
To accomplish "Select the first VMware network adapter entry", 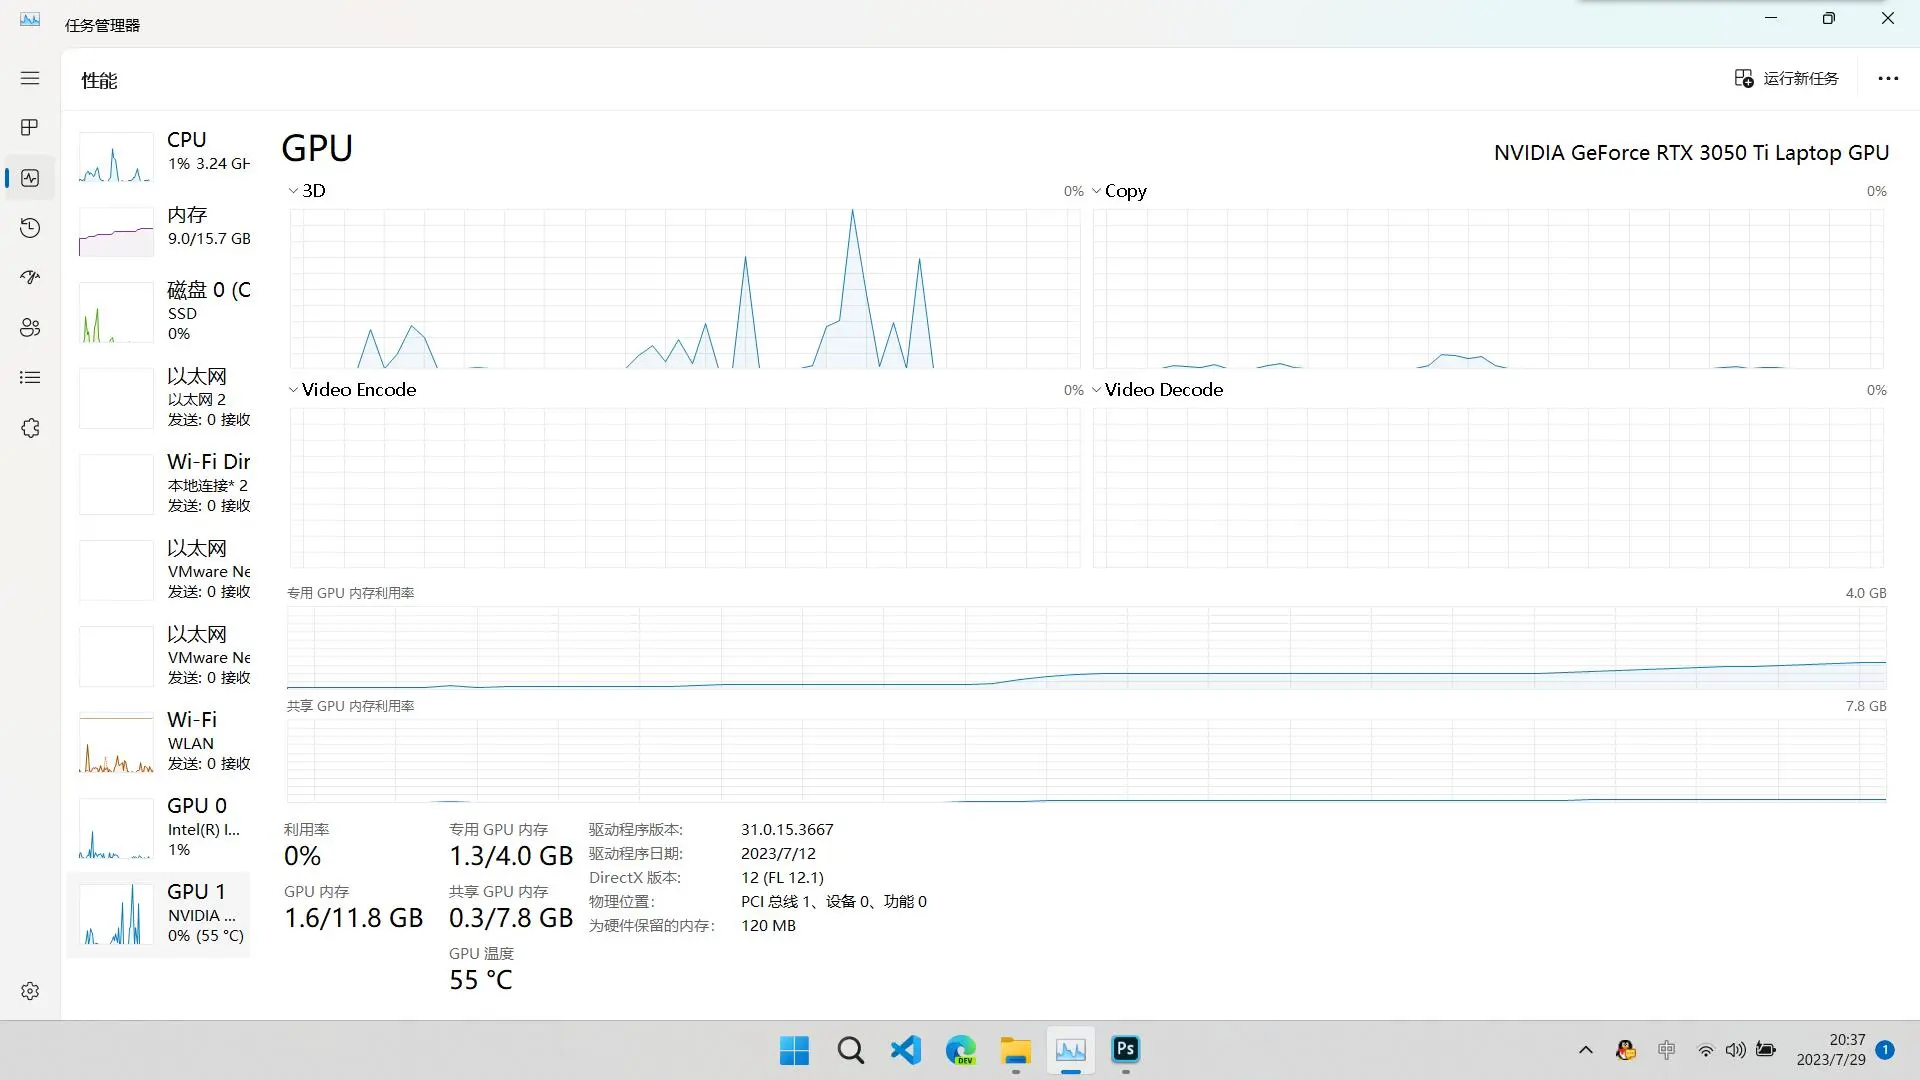I will tap(160, 569).
